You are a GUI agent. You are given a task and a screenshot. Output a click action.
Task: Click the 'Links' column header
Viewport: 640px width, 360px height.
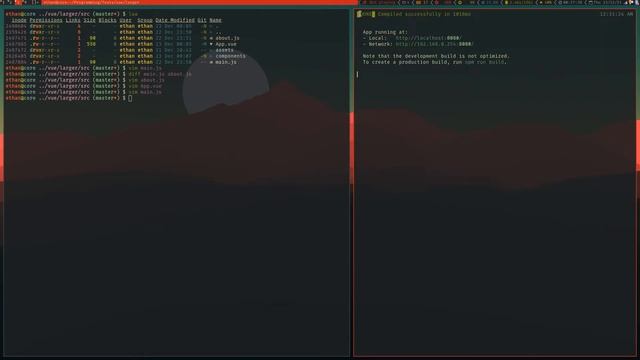(73, 20)
